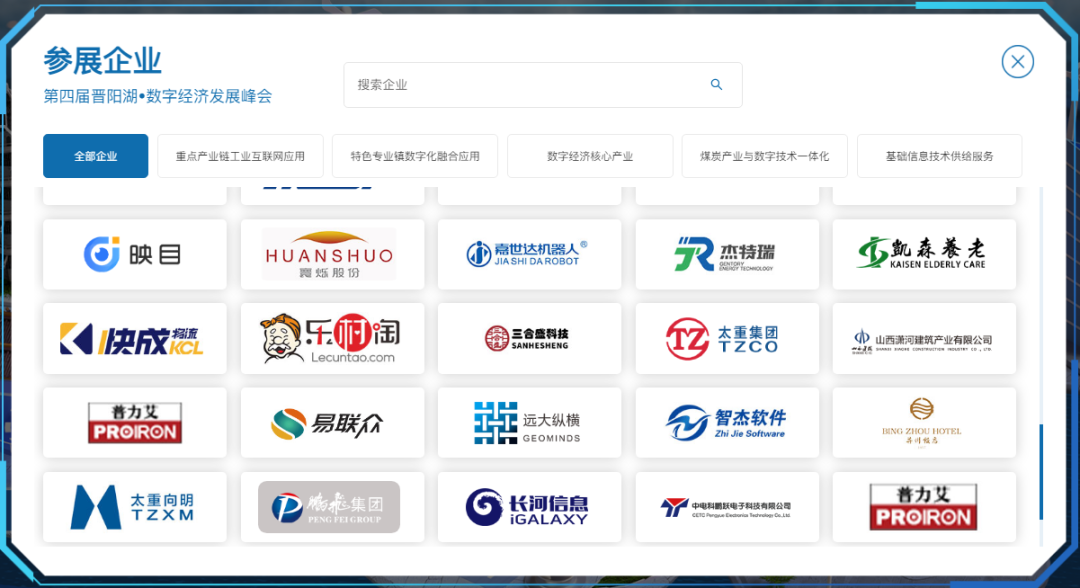Select the 中电科鹏跃电子科技有限公司 card
The height and width of the screenshot is (588, 1080).
click(727, 507)
